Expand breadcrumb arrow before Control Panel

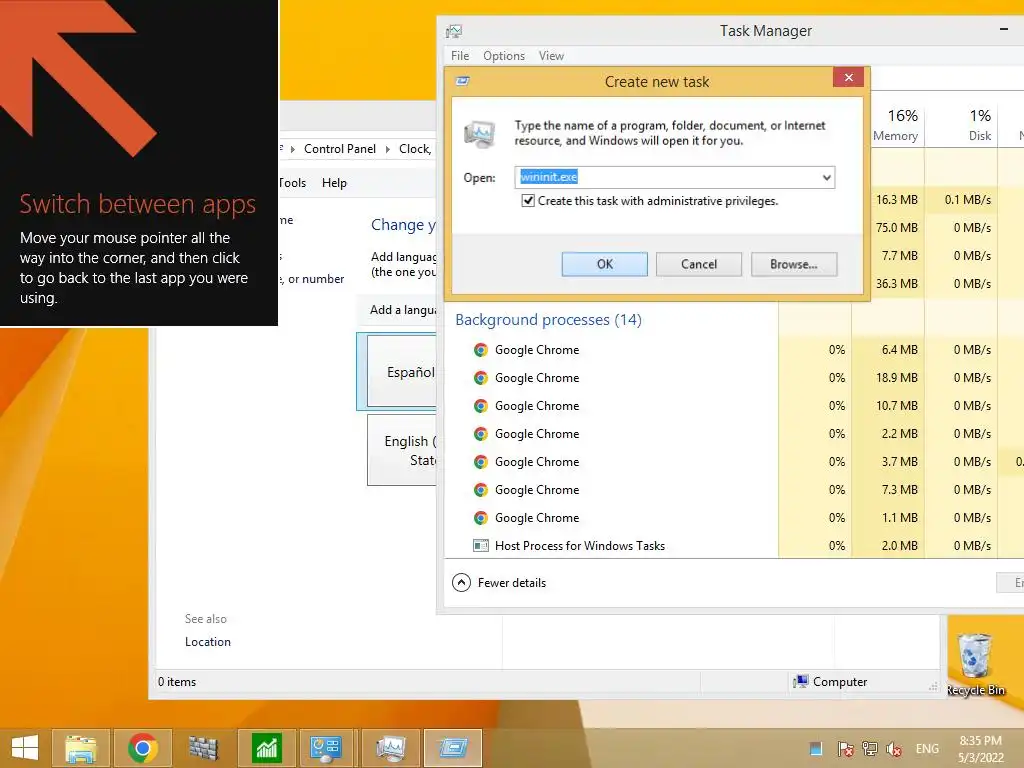click(x=293, y=150)
